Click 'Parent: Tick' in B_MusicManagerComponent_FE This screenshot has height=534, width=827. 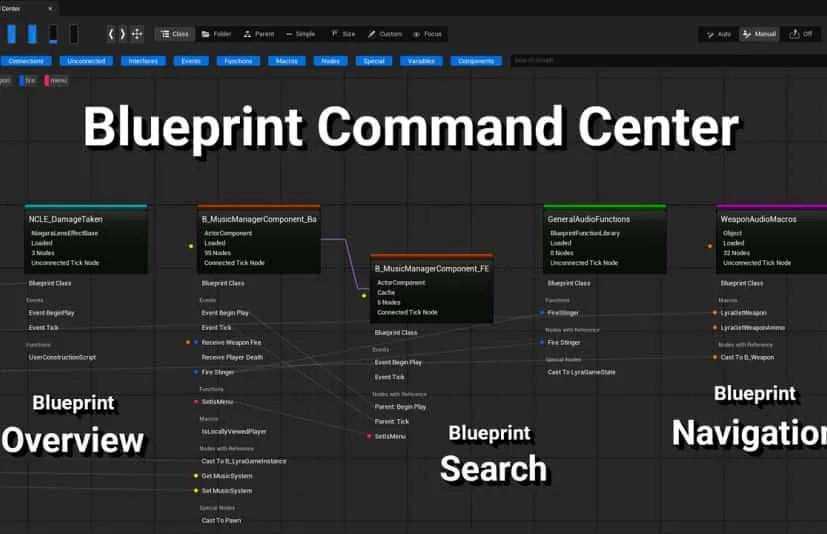point(391,422)
